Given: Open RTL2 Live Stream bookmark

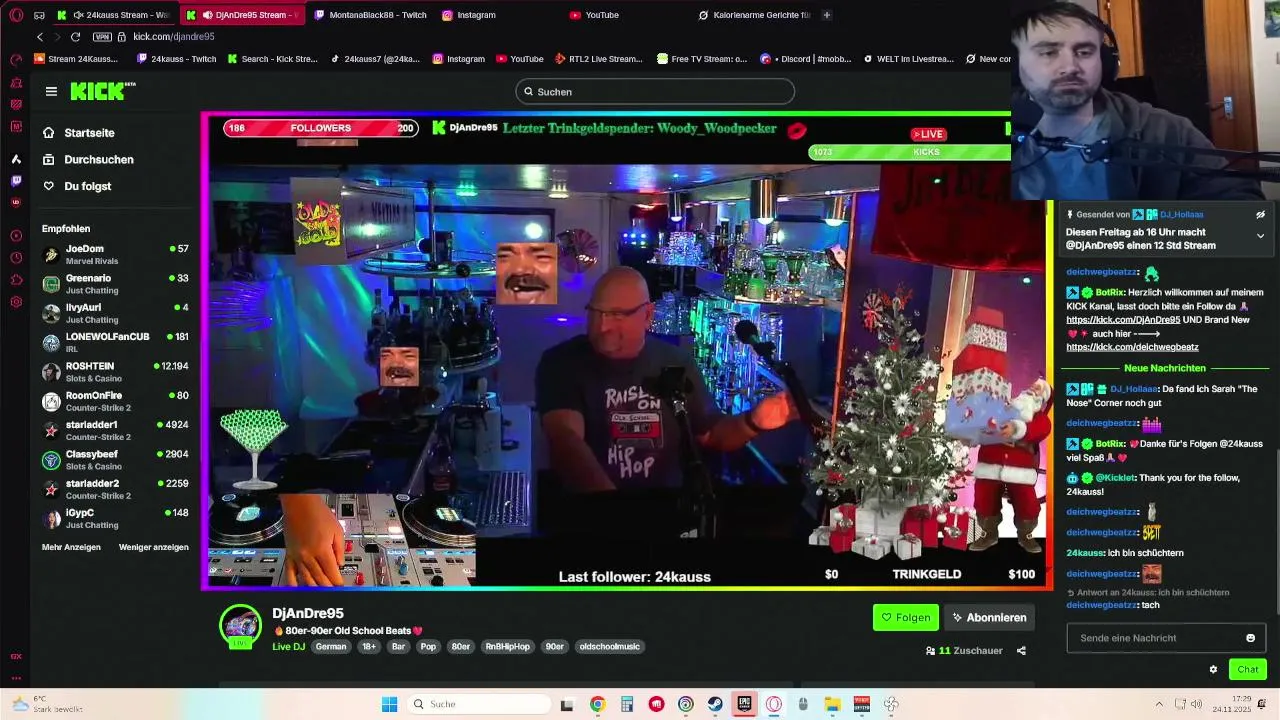Looking at the screenshot, I should pos(598,59).
